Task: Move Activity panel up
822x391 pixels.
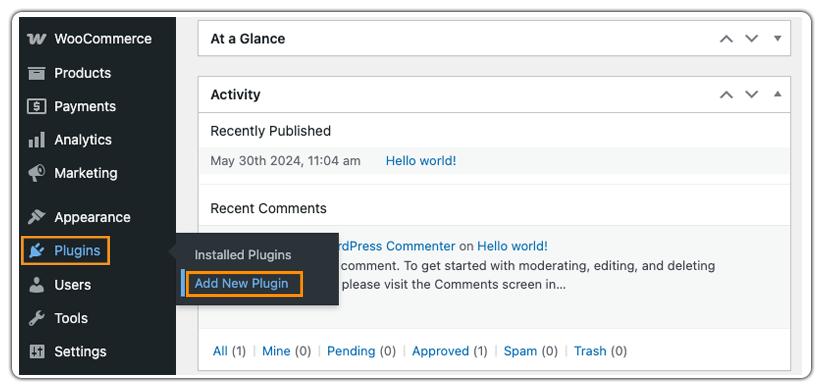Action: [x=726, y=95]
